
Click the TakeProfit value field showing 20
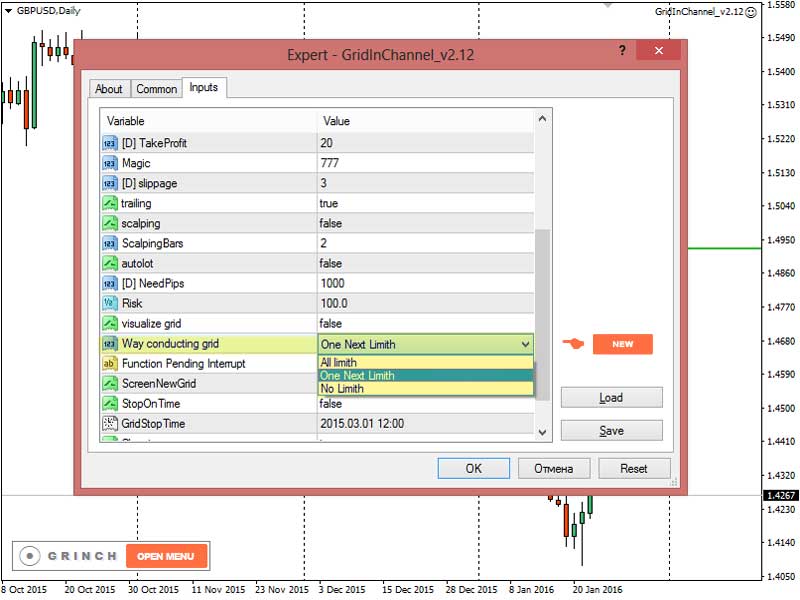[426, 143]
